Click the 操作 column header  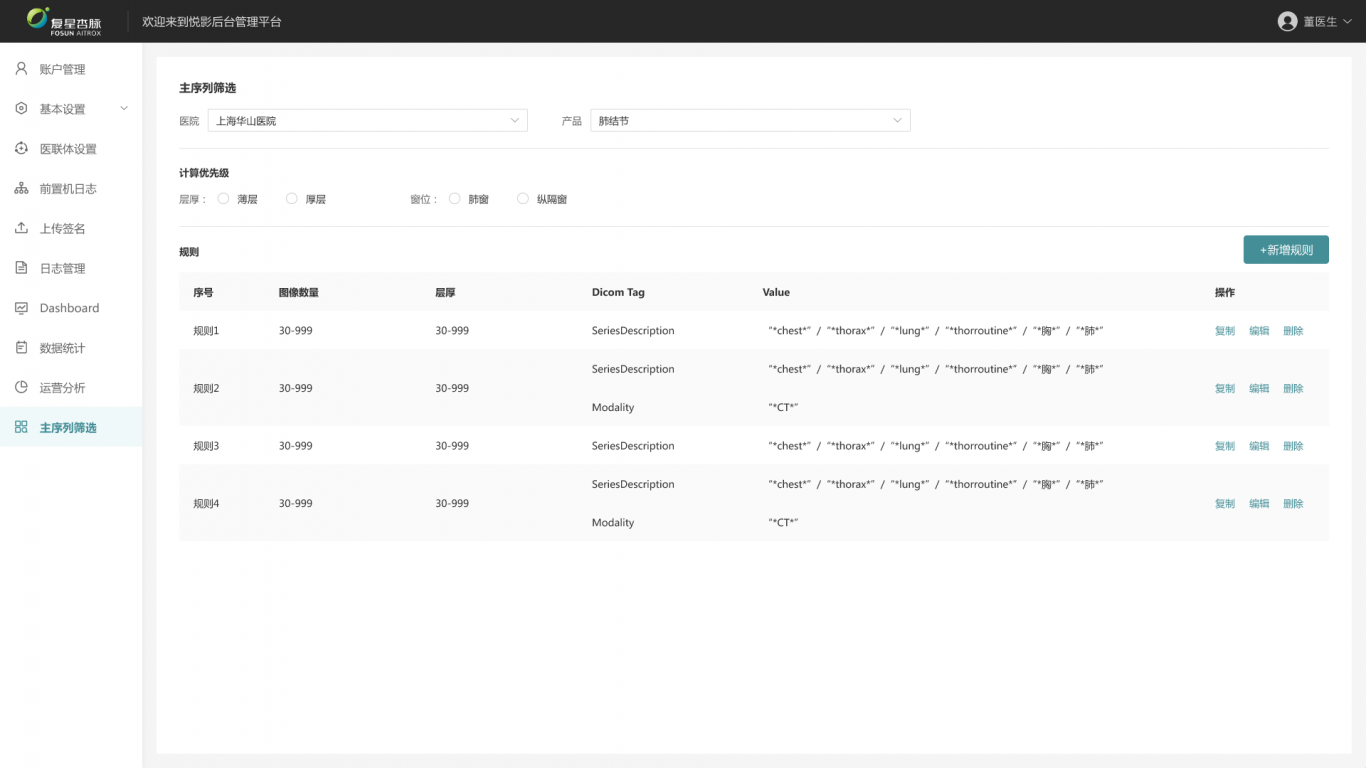[x=1225, y=293]
